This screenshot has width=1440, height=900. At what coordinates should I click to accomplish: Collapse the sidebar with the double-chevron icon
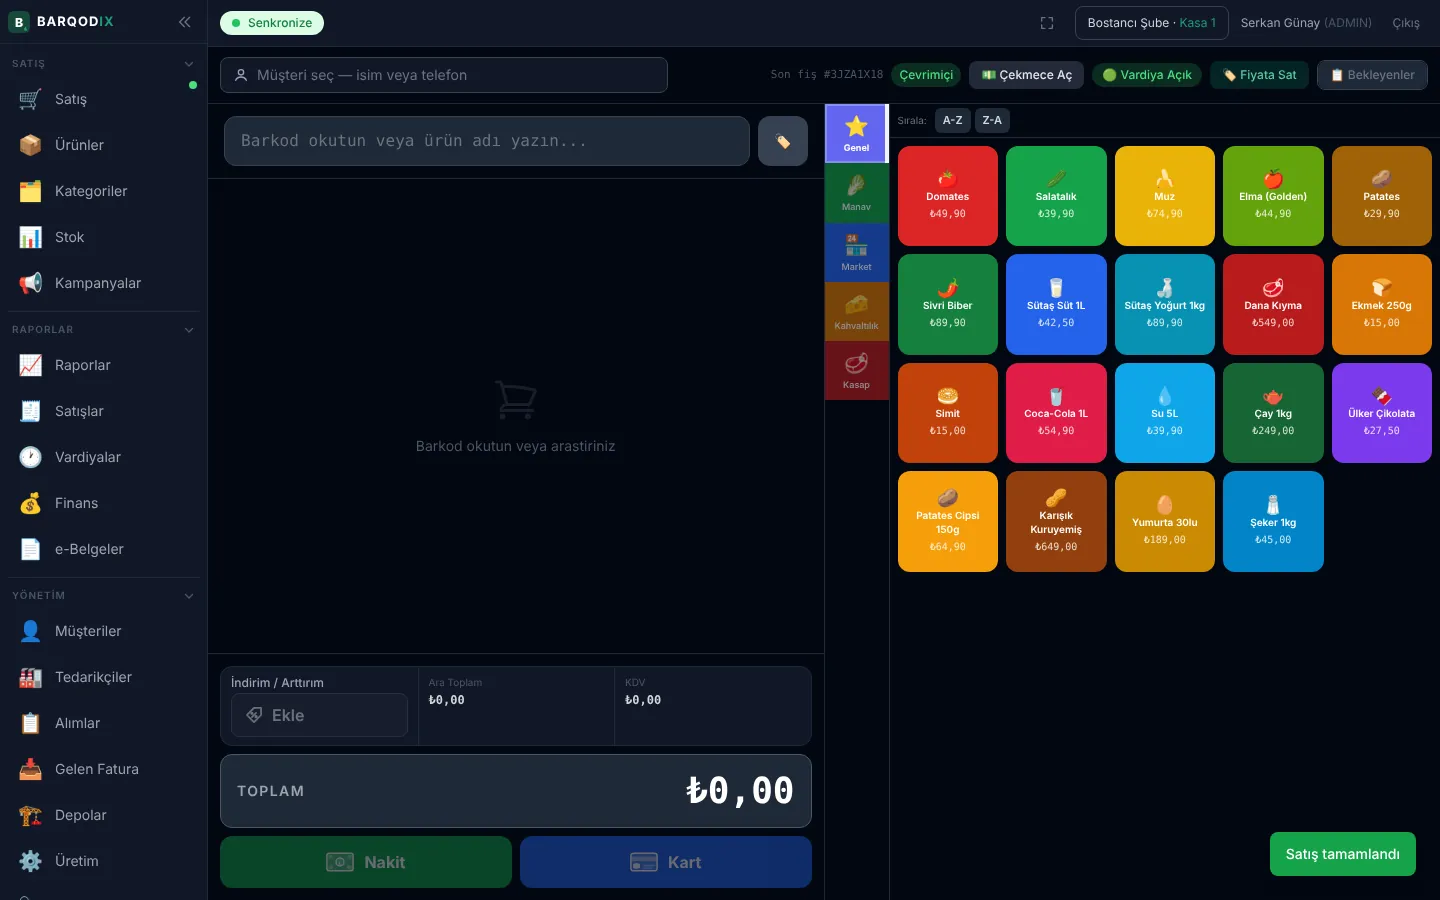(185, 21)
